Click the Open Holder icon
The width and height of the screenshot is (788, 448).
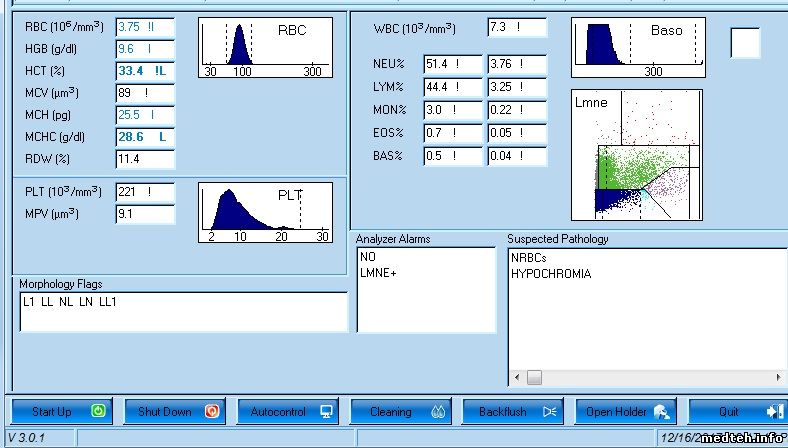(x=663, y=411)
